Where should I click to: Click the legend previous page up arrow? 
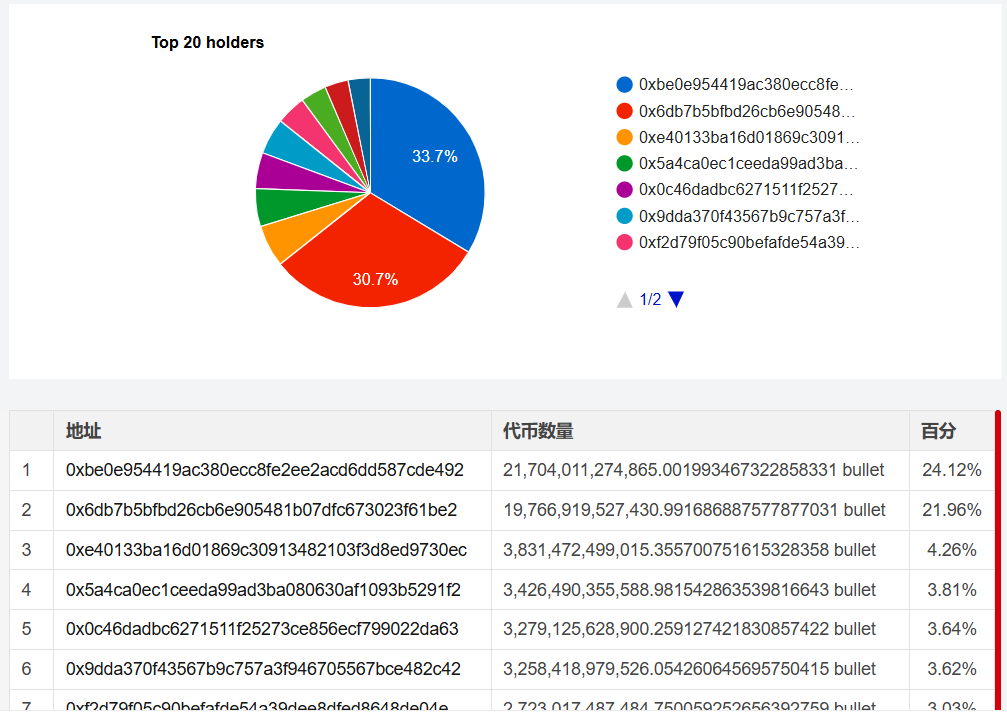point(625,299)
